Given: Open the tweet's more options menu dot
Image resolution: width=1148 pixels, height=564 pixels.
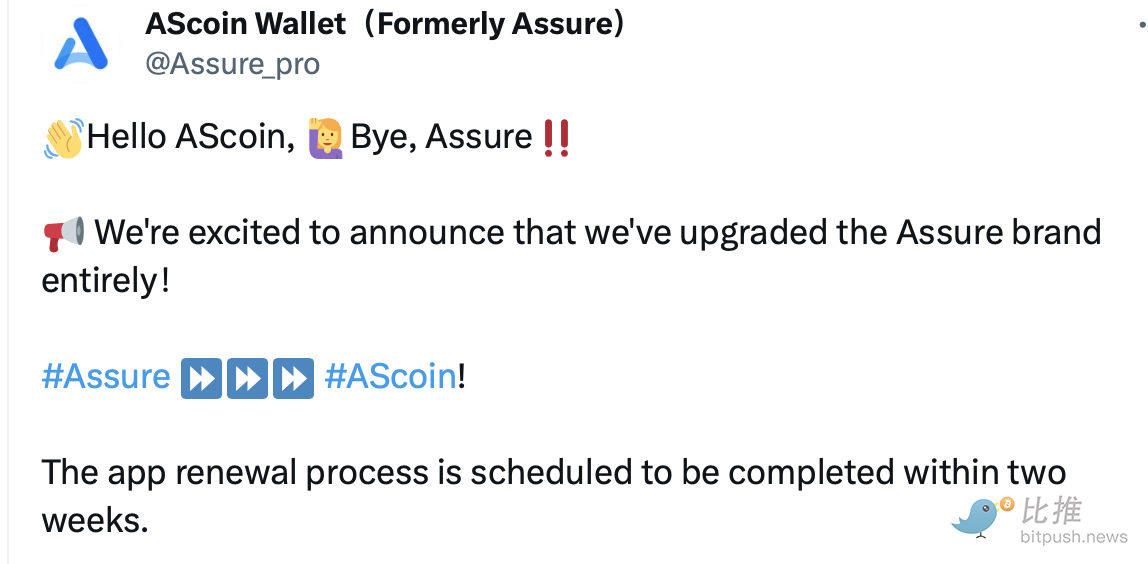Looking at the screenshot, I should click(x=1142, y=24).
